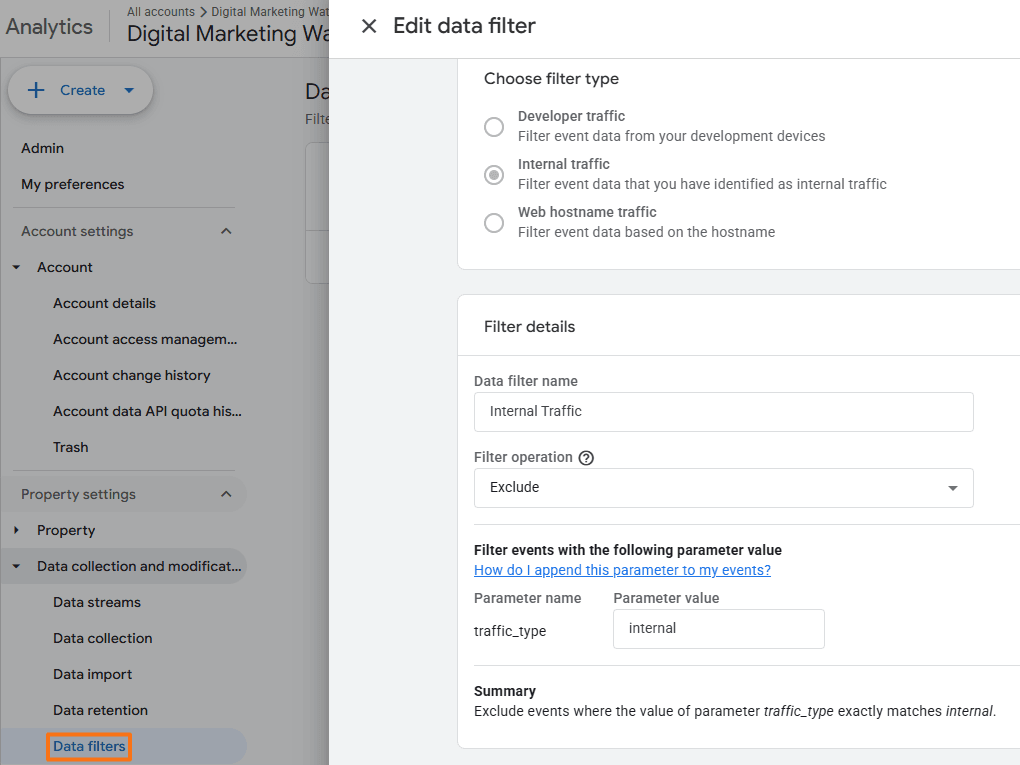Click the help icon beside Filter operation
This screenshot has height=765, width=1020.
point(586,458)
